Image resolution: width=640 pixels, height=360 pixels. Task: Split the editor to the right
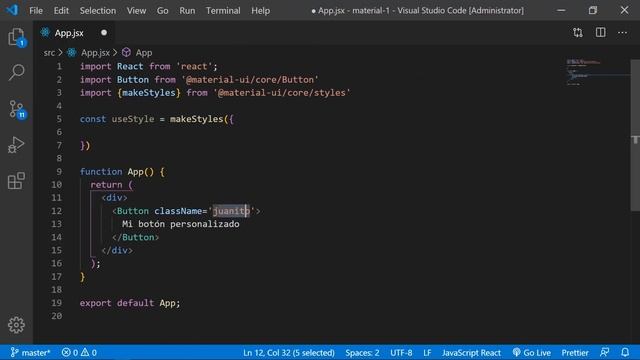(x=600, y=33)
